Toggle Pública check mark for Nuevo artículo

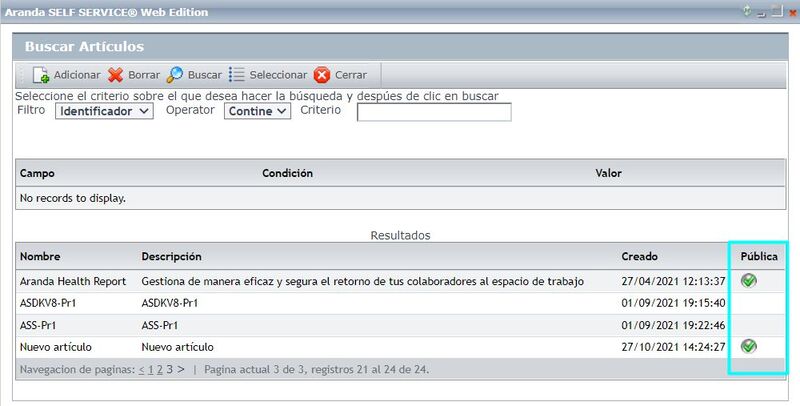pyautogui.click(x=749, y=346)
